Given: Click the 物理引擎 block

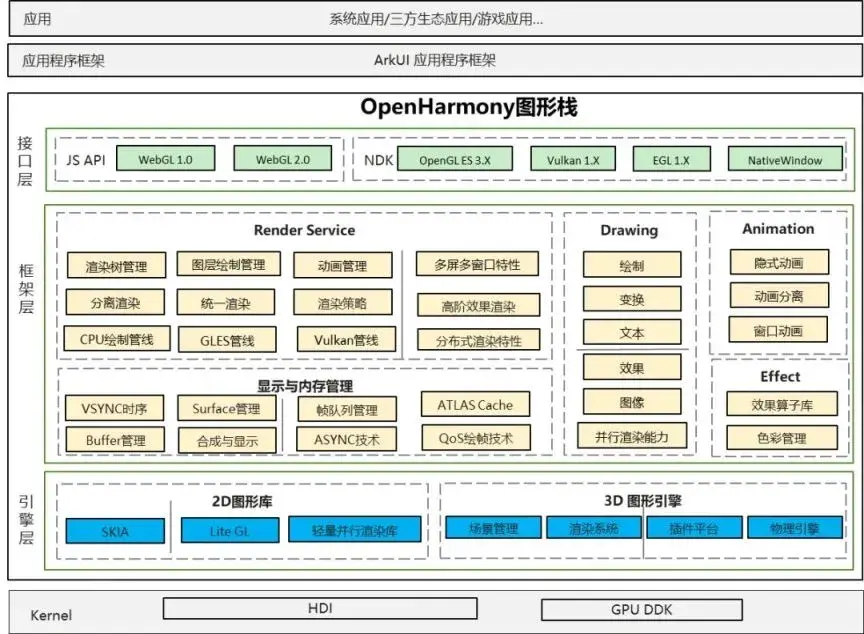Looking at the screenshot, I should point(795,528).
